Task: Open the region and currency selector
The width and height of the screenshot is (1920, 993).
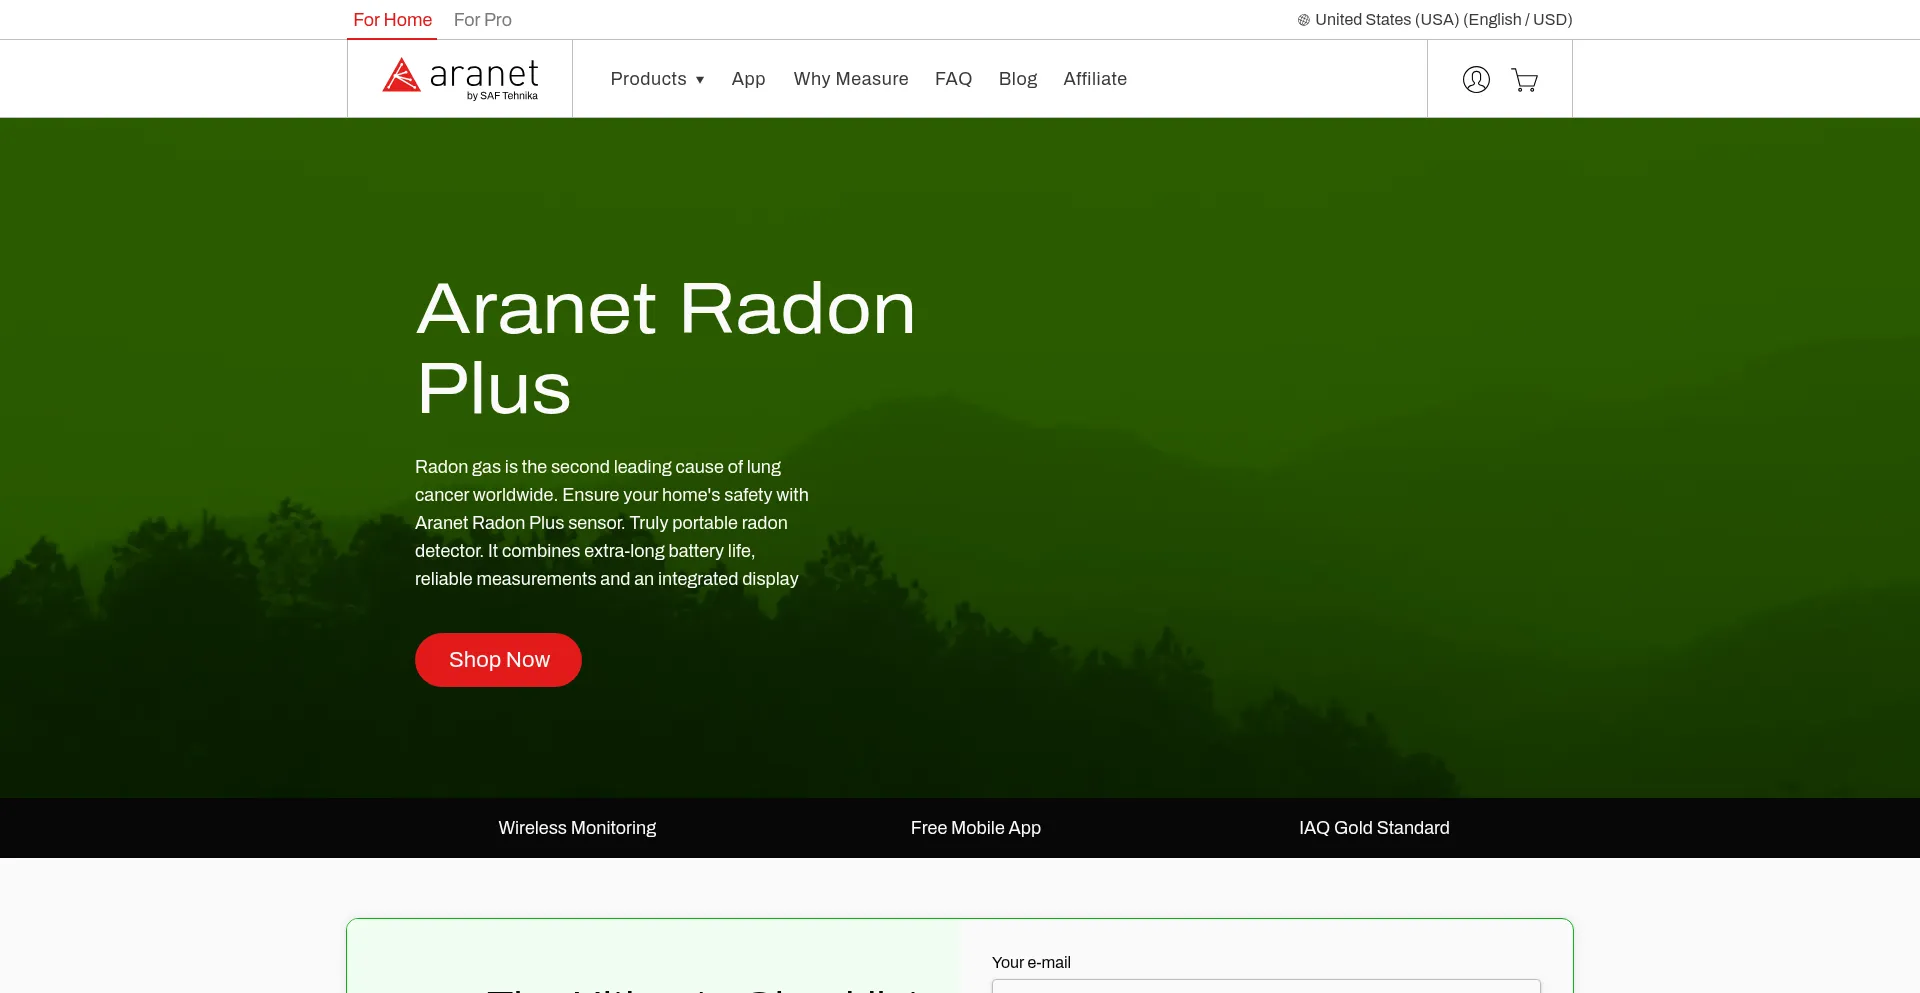Action: click(x=1435, y=20)
